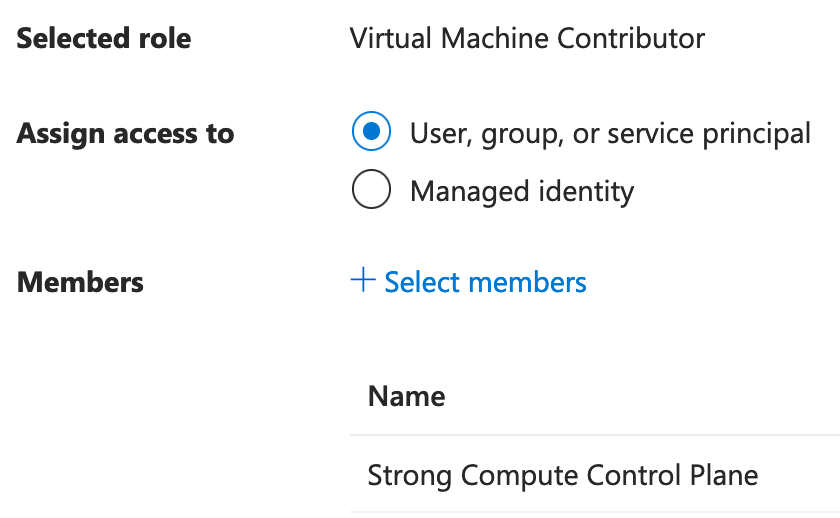Select the Strong Compute Control Plane row
The height and width of the screenshot is (518, 840).
click(x=563, y=475)
